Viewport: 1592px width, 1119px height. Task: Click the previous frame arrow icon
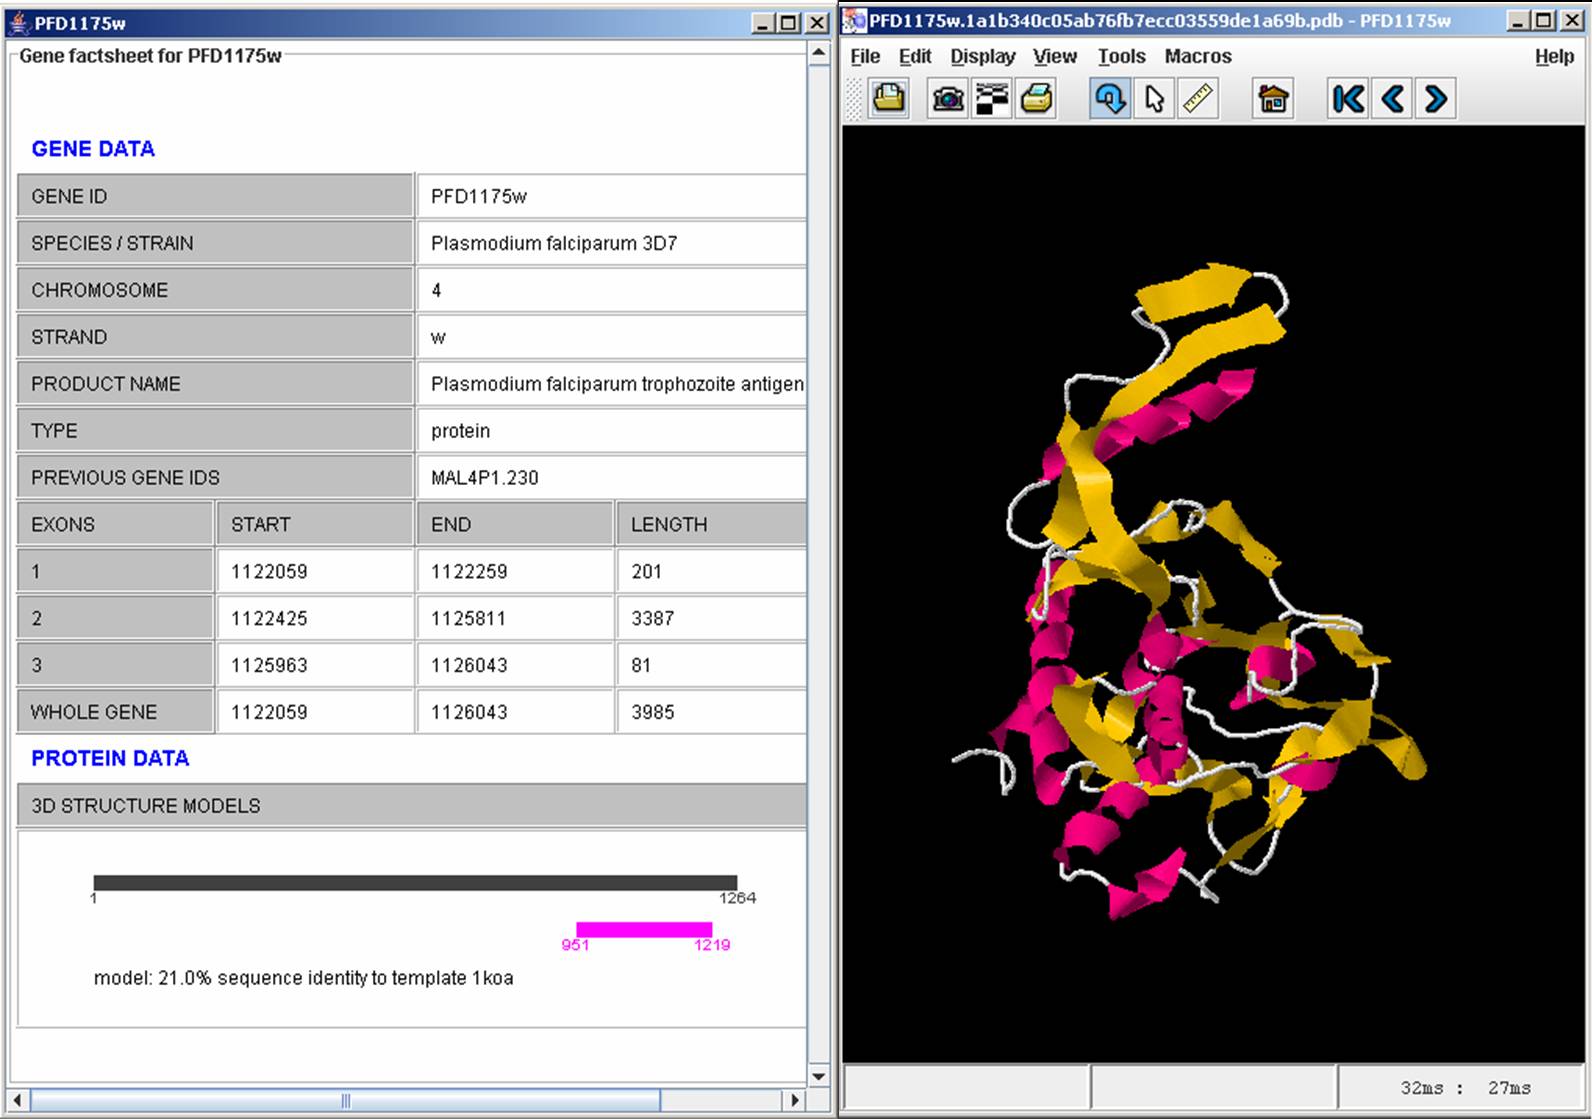tap(1392, 99)
